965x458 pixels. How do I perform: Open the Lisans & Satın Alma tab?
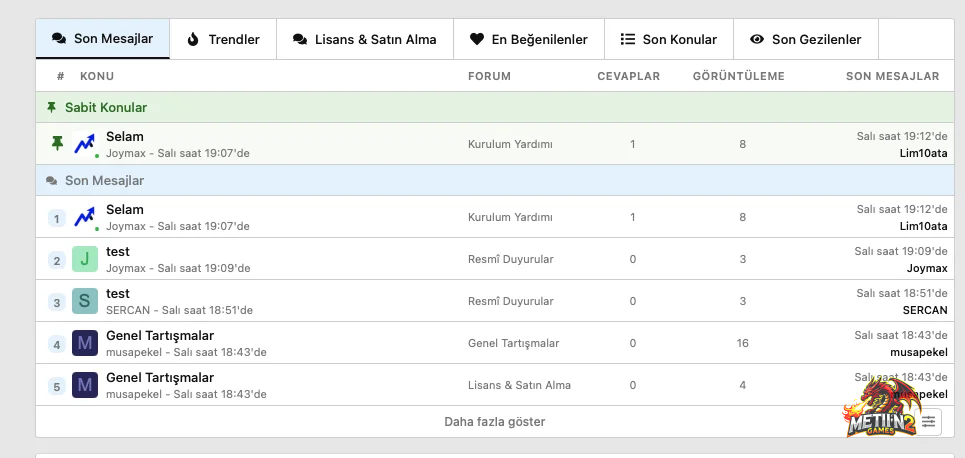[365, 39]
